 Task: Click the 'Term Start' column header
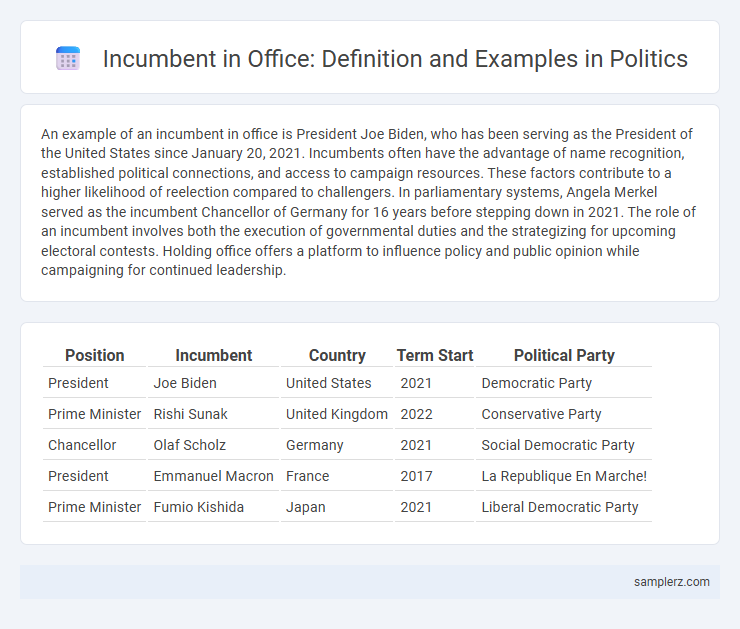click(x=435, y=355)
